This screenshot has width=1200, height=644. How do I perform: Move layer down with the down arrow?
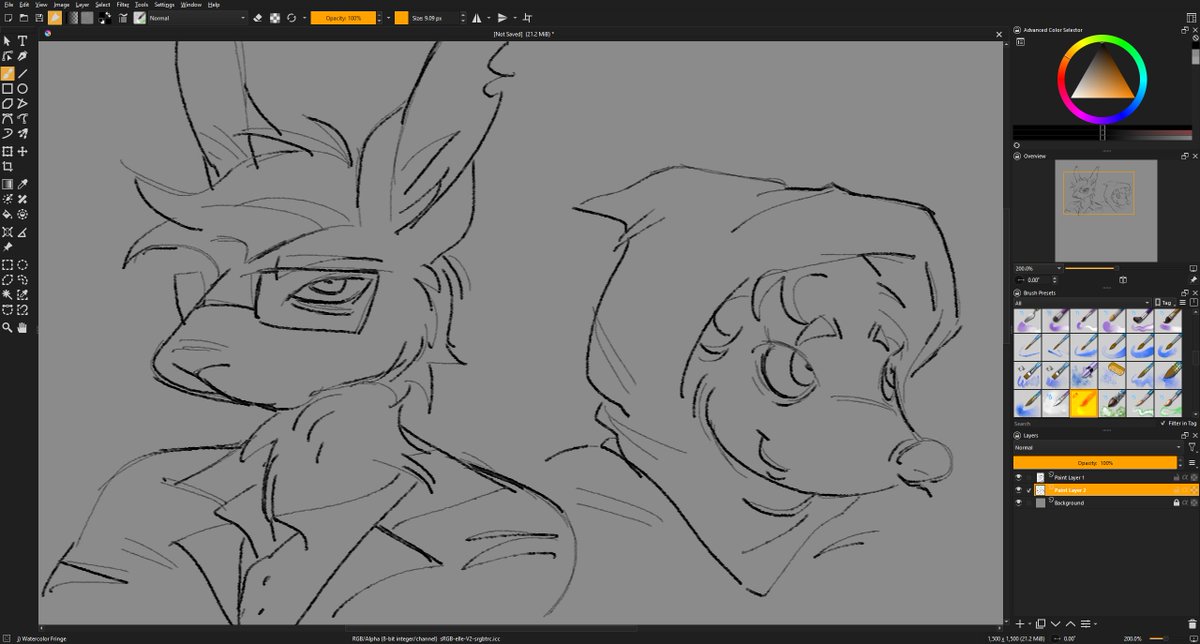(1054, 624)
